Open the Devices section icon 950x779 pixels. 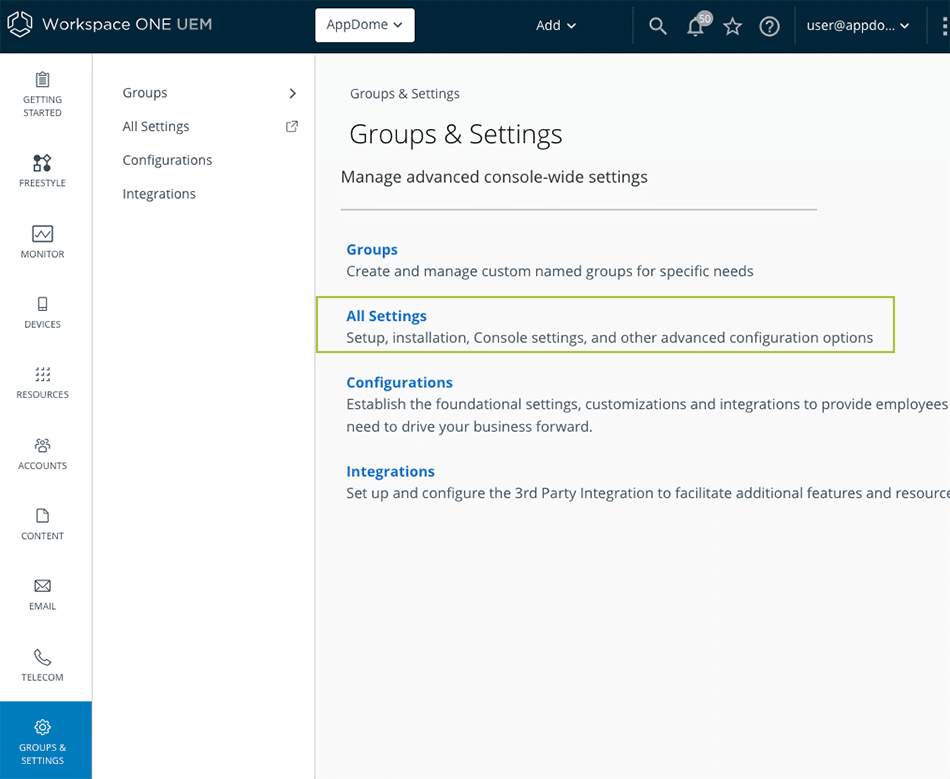(42, 305)
